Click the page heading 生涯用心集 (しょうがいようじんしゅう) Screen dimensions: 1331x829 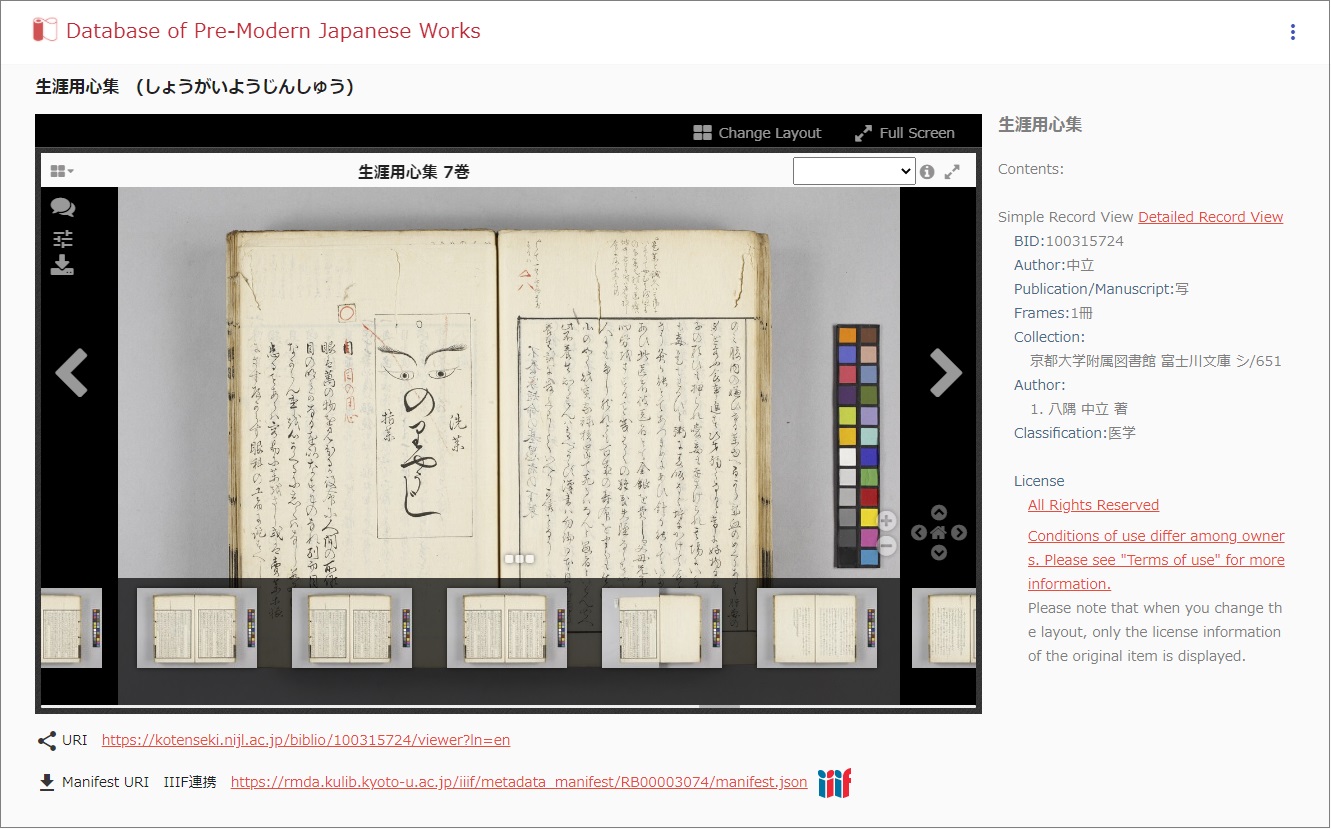pos(195,87)
